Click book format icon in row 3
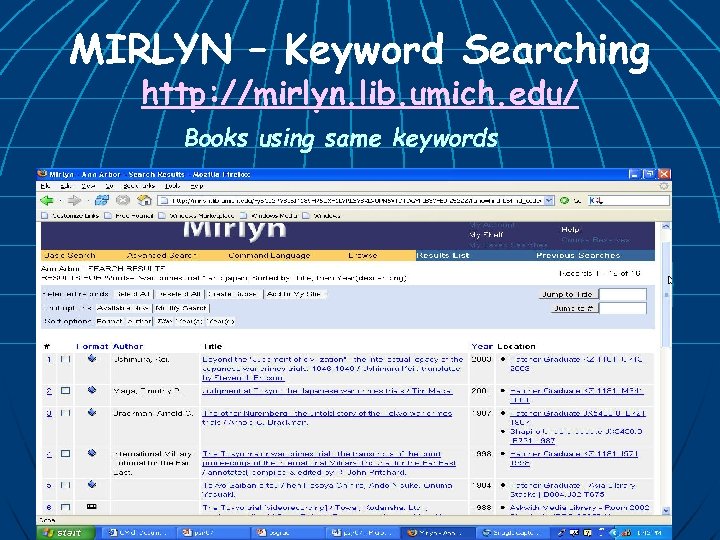720x540 pixels. [92, 412]
